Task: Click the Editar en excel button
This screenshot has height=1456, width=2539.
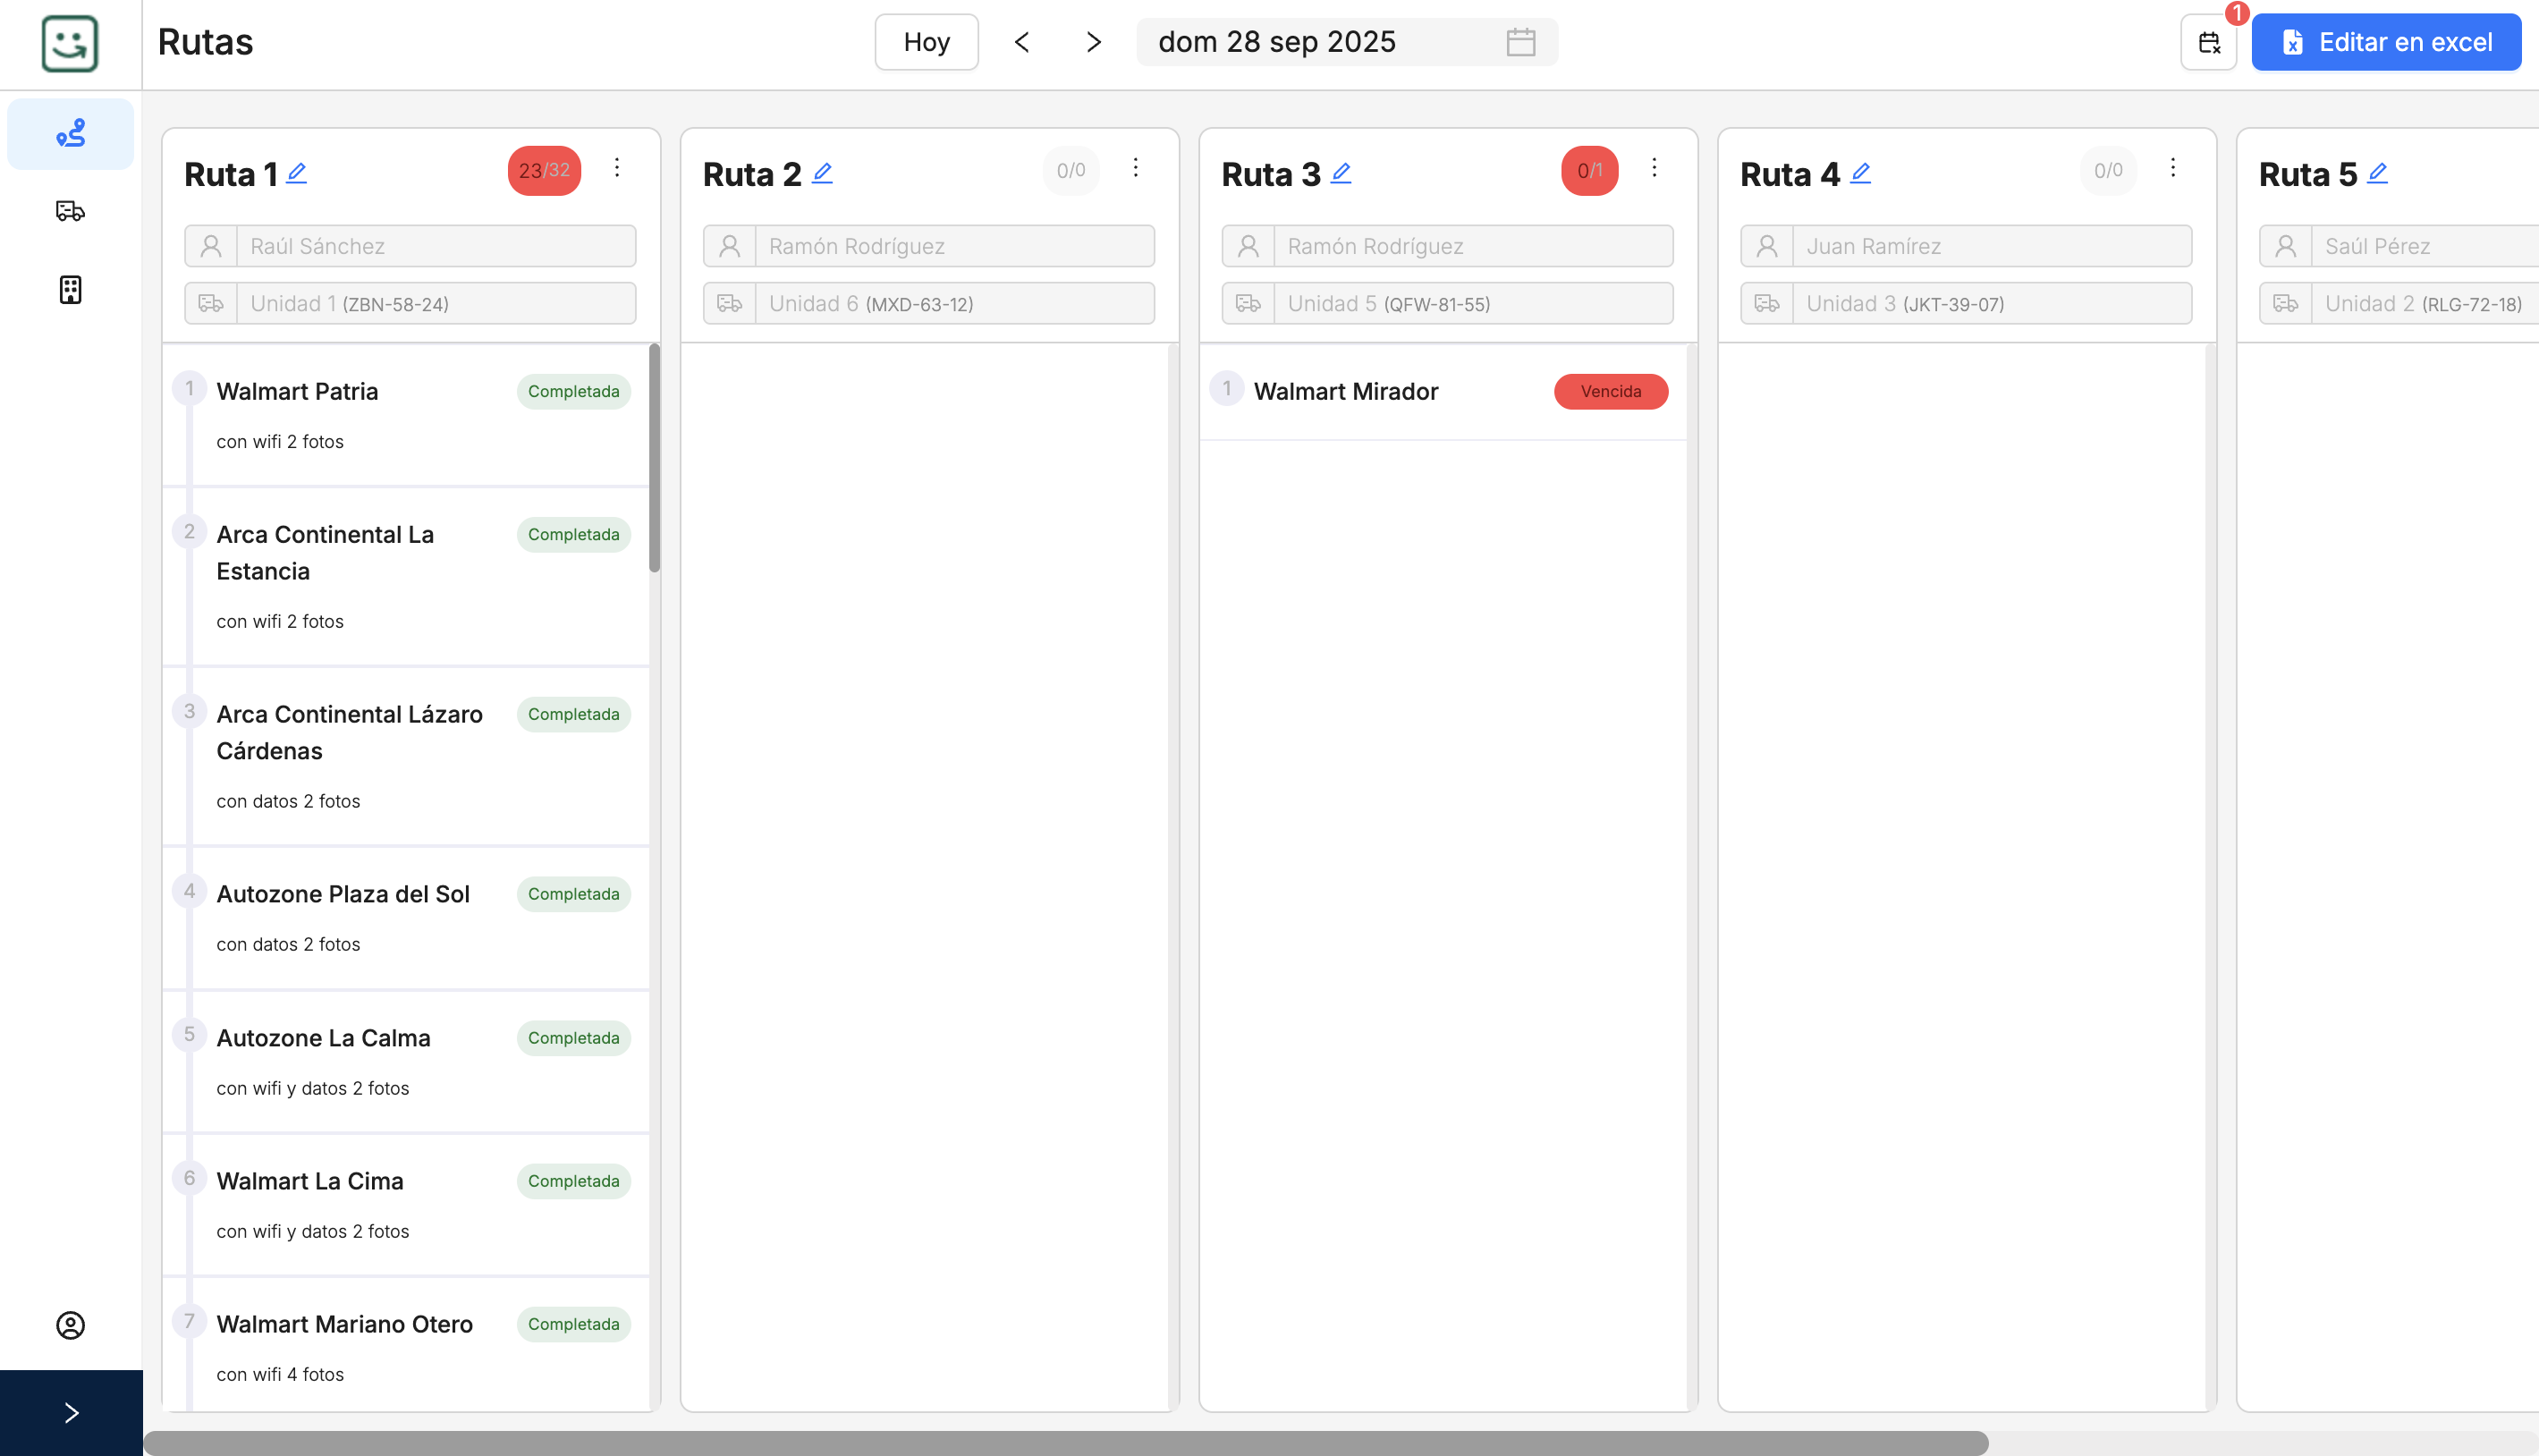Action: [2386, 41]
